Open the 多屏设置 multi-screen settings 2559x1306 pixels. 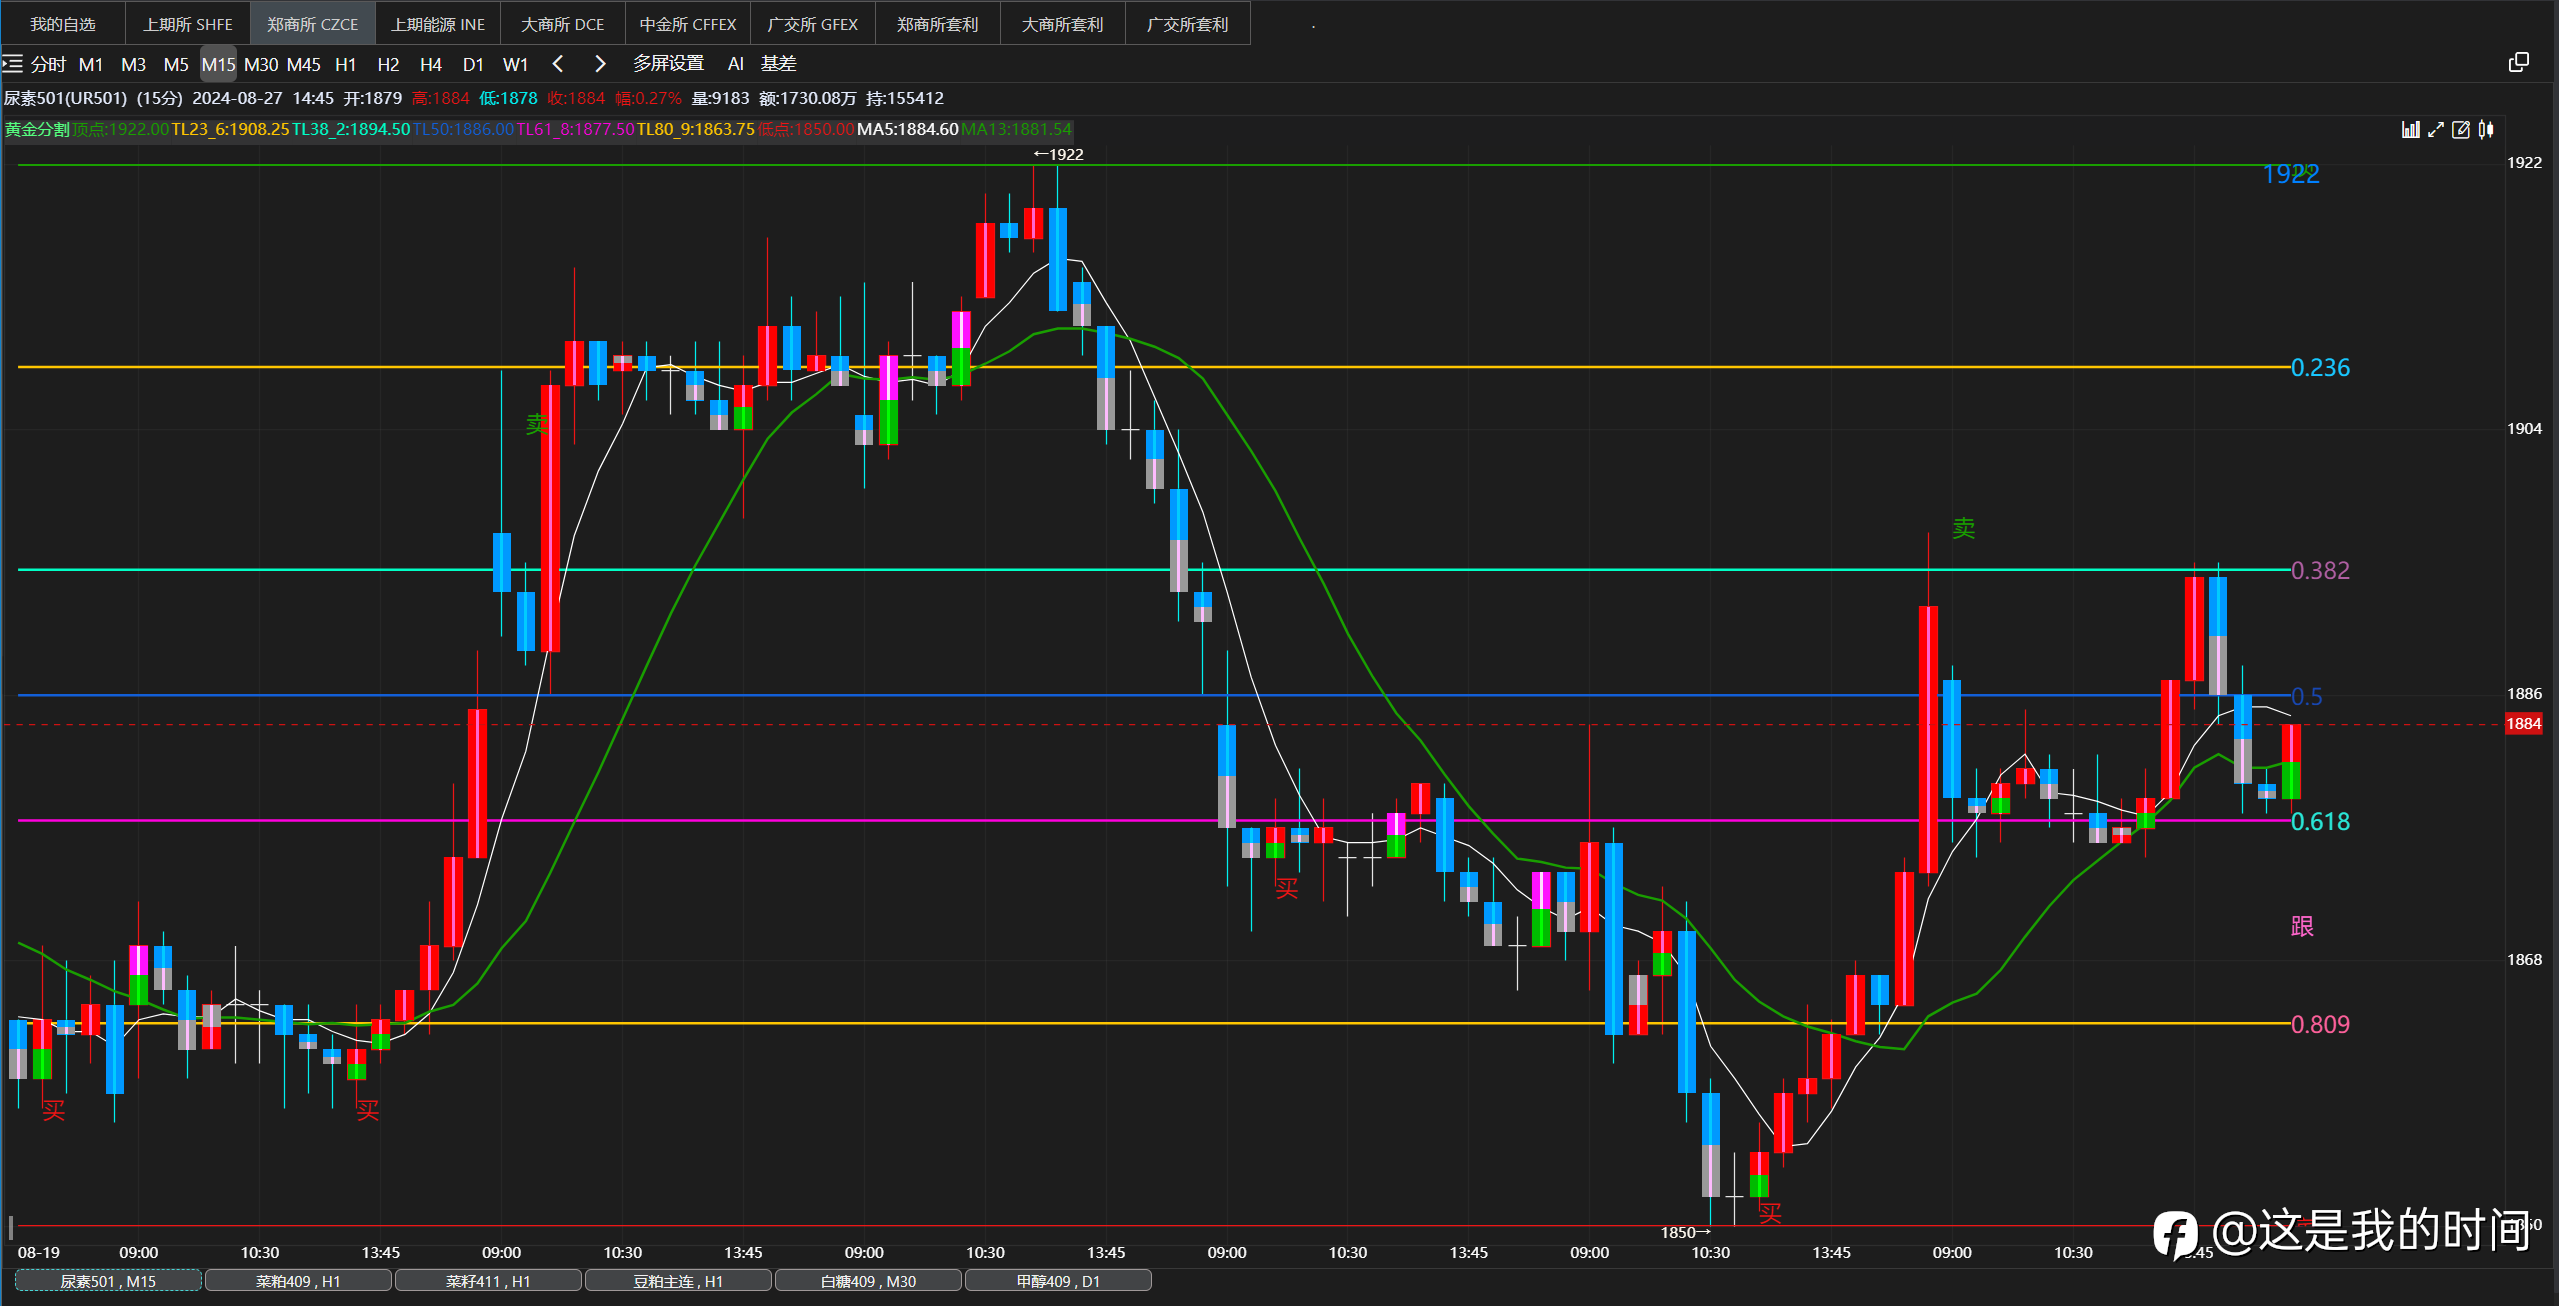click(x=668, y=64)
